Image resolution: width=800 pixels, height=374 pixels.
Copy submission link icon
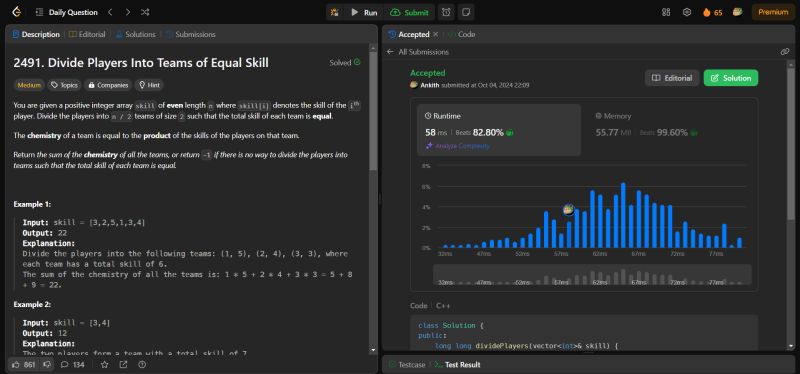pos(785,52)
